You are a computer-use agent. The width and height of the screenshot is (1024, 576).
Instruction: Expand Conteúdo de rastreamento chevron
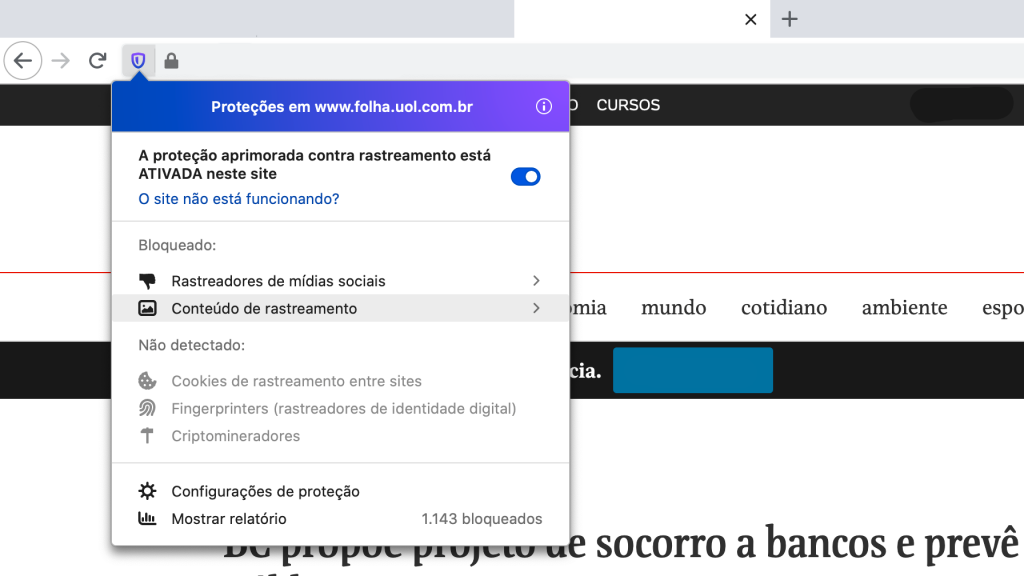pos(536,308)
